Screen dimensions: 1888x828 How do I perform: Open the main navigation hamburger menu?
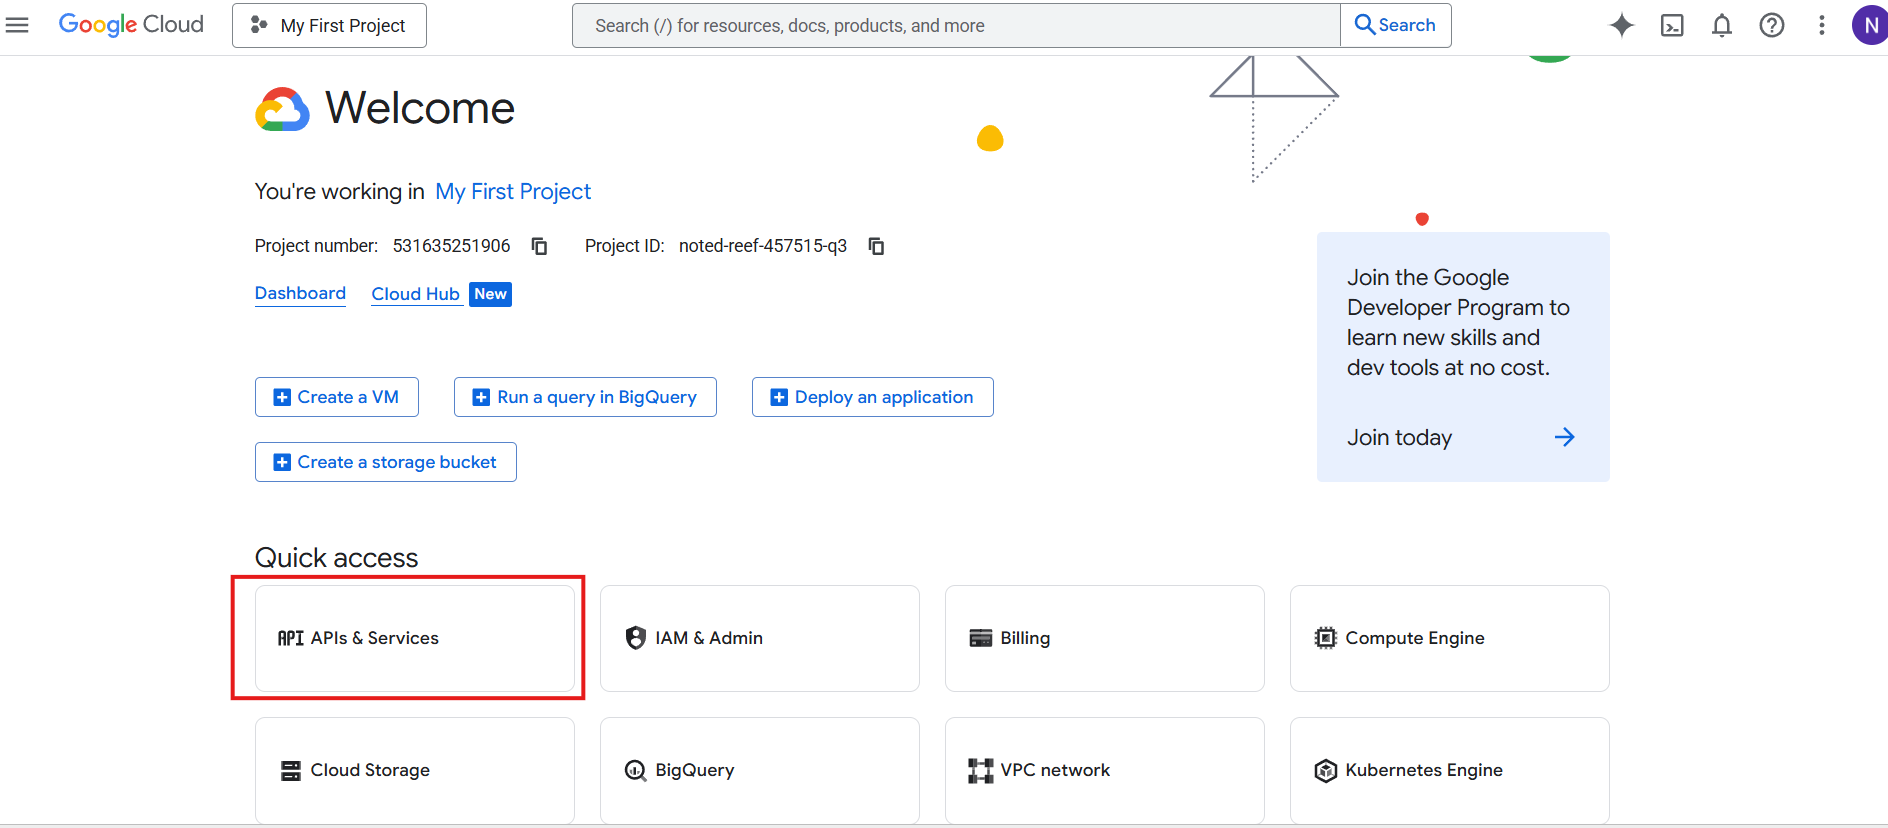17,25
